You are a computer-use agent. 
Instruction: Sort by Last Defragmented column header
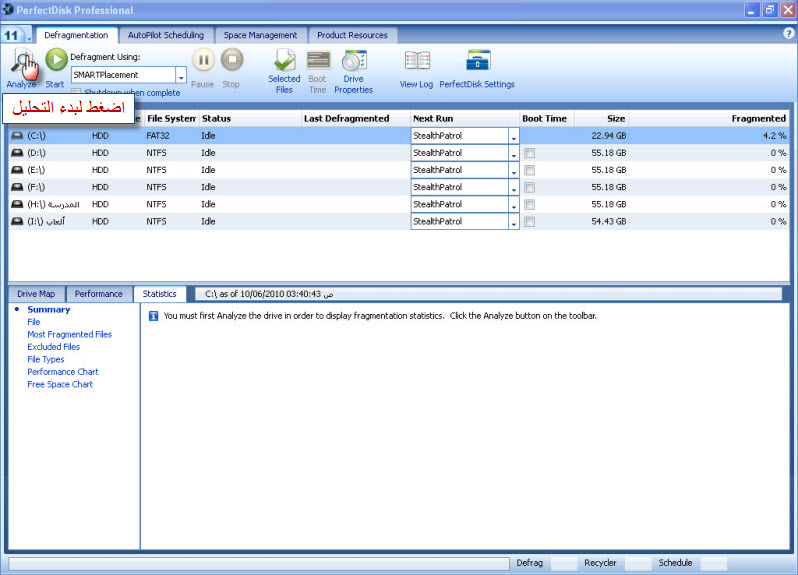355,119
